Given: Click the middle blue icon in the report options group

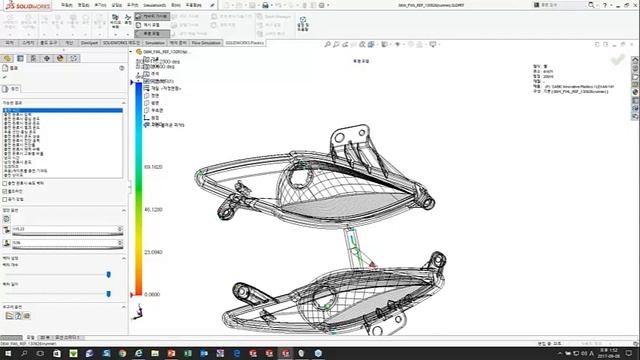Looking at the screenshot, I should [x=18, y=316].
